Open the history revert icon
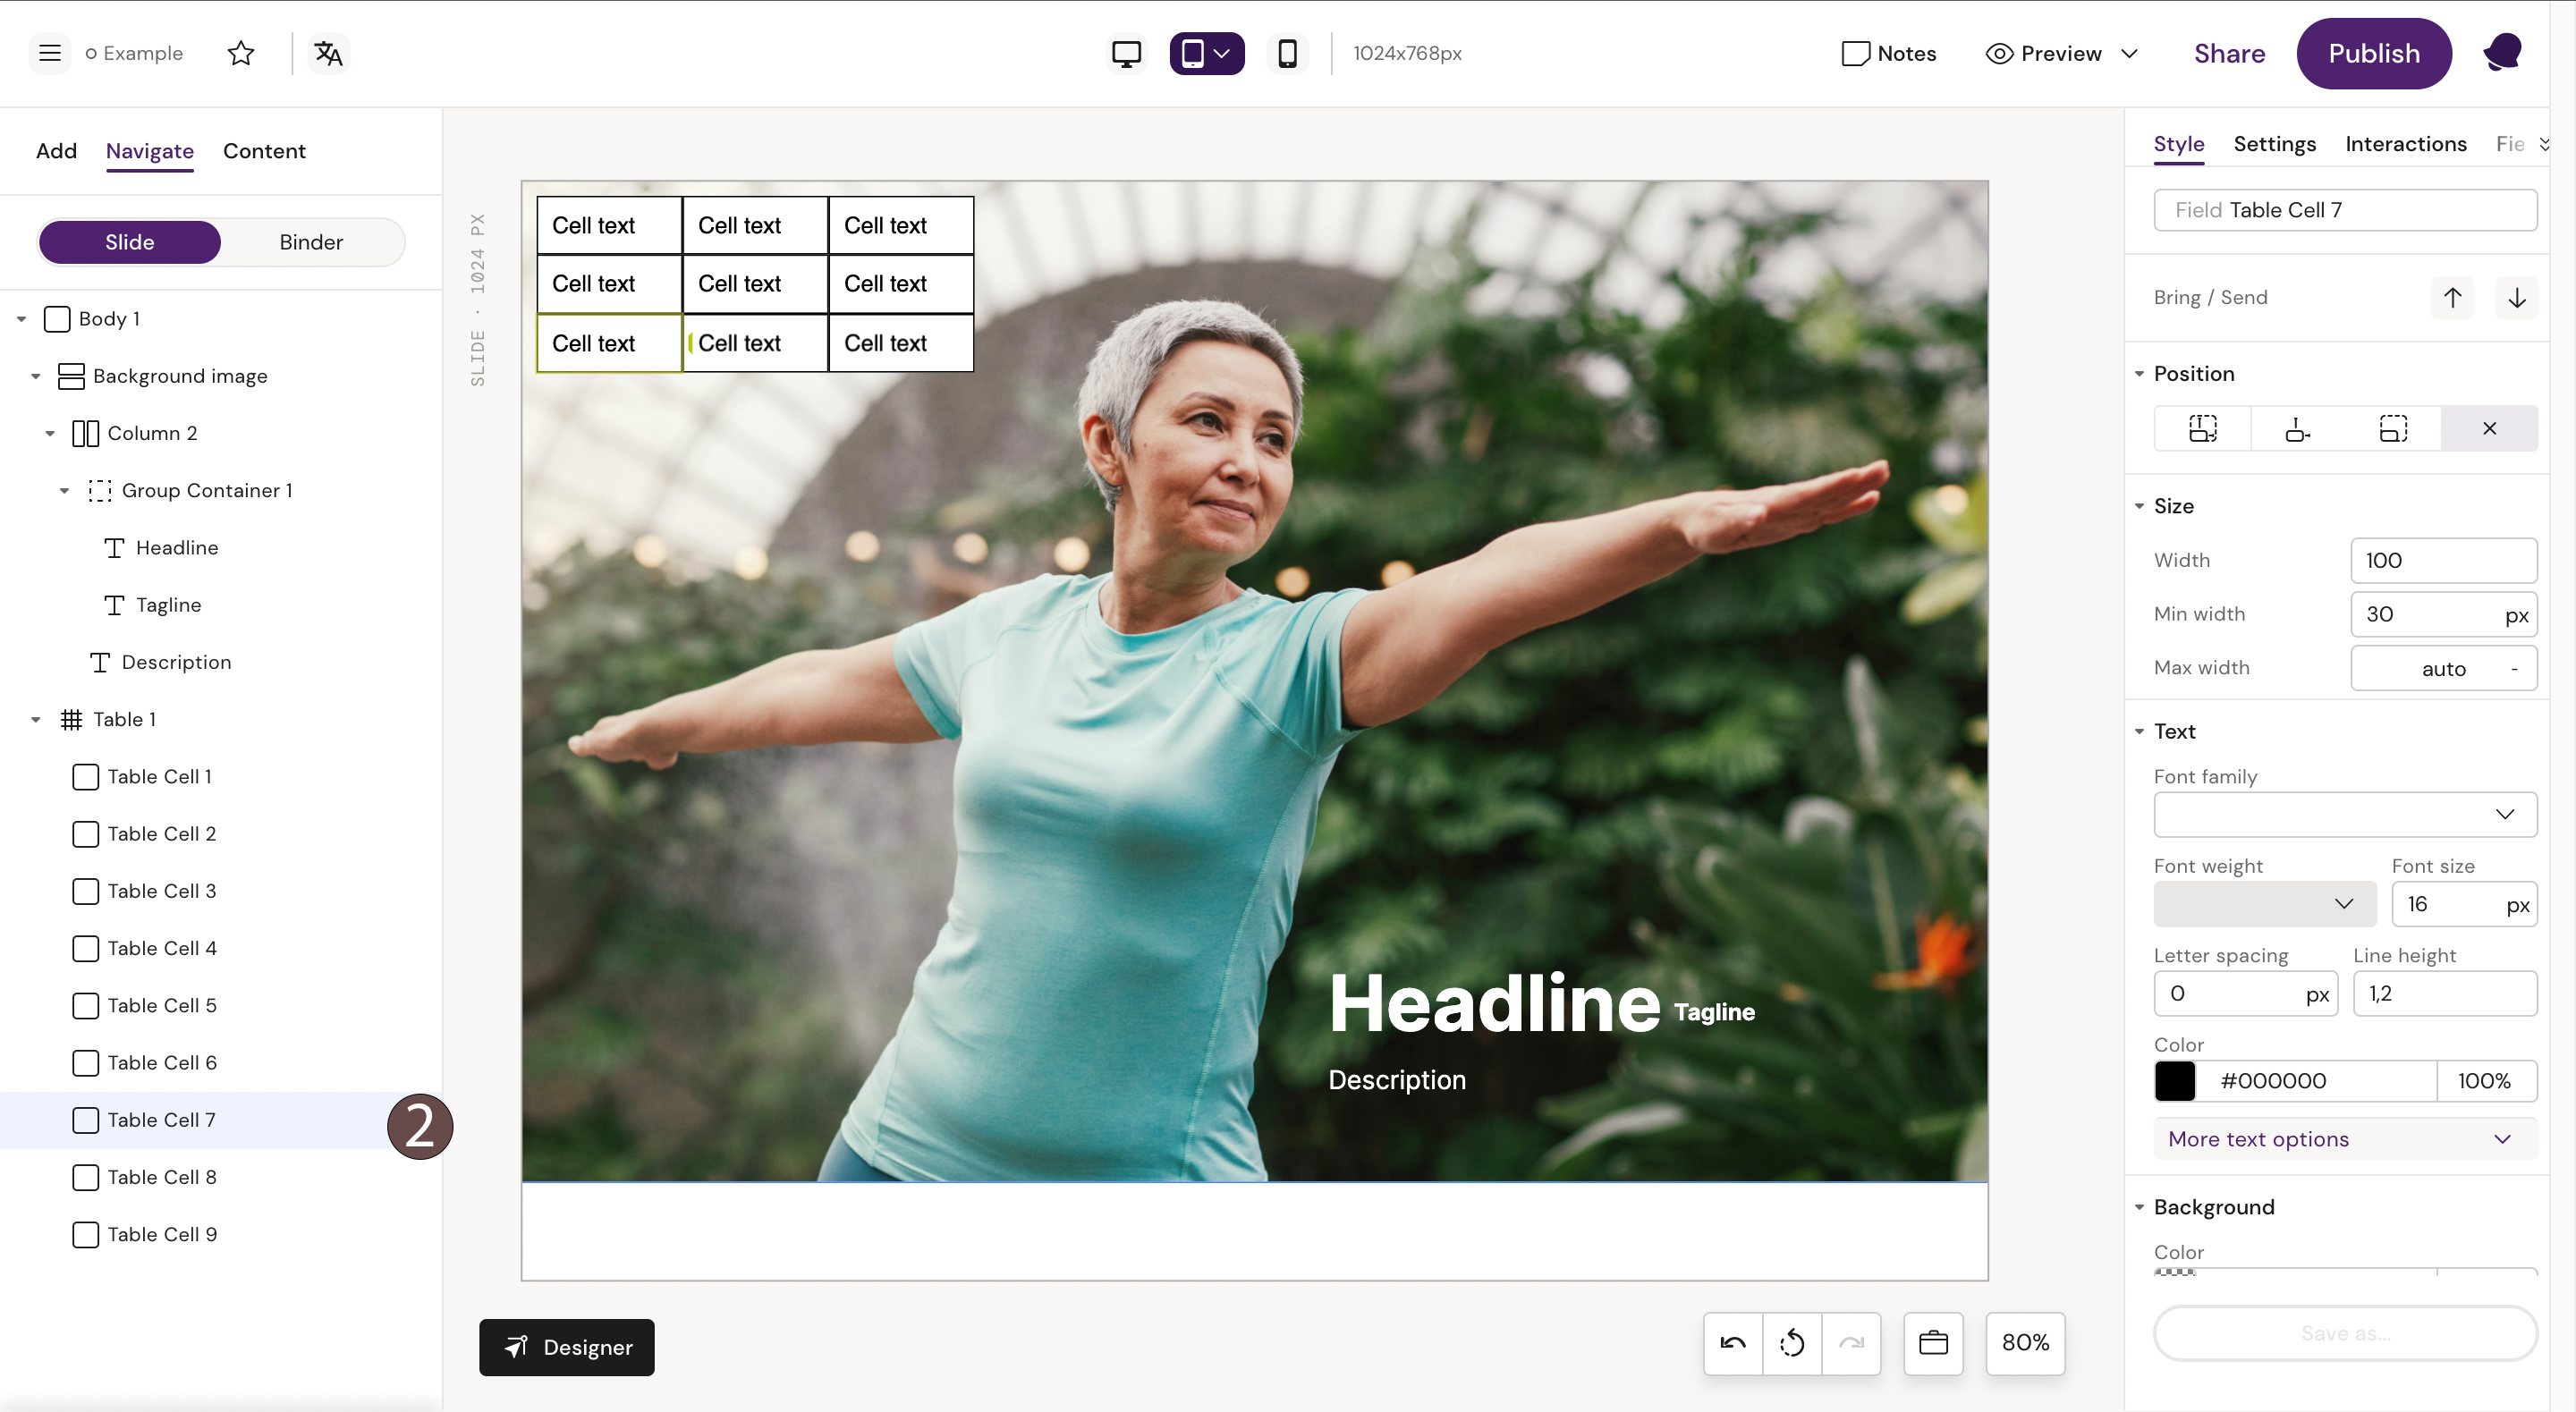 tap(1792, 1343)
